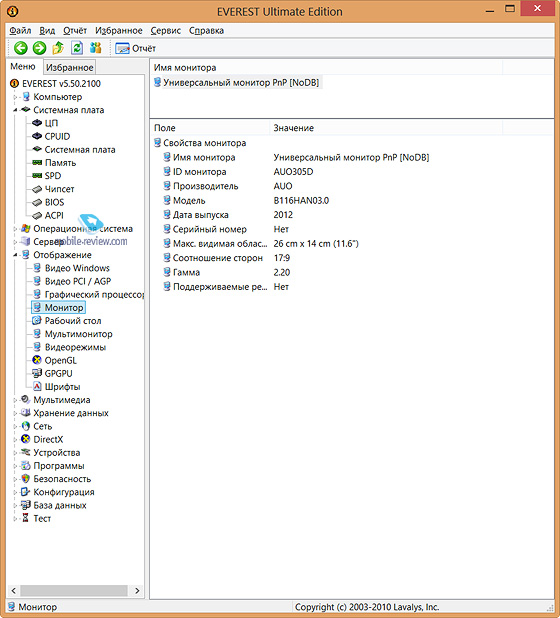The height and width of the screenshot is (618, 560).
Task: Select the Монитор tree item
Action: pos(58,307)
